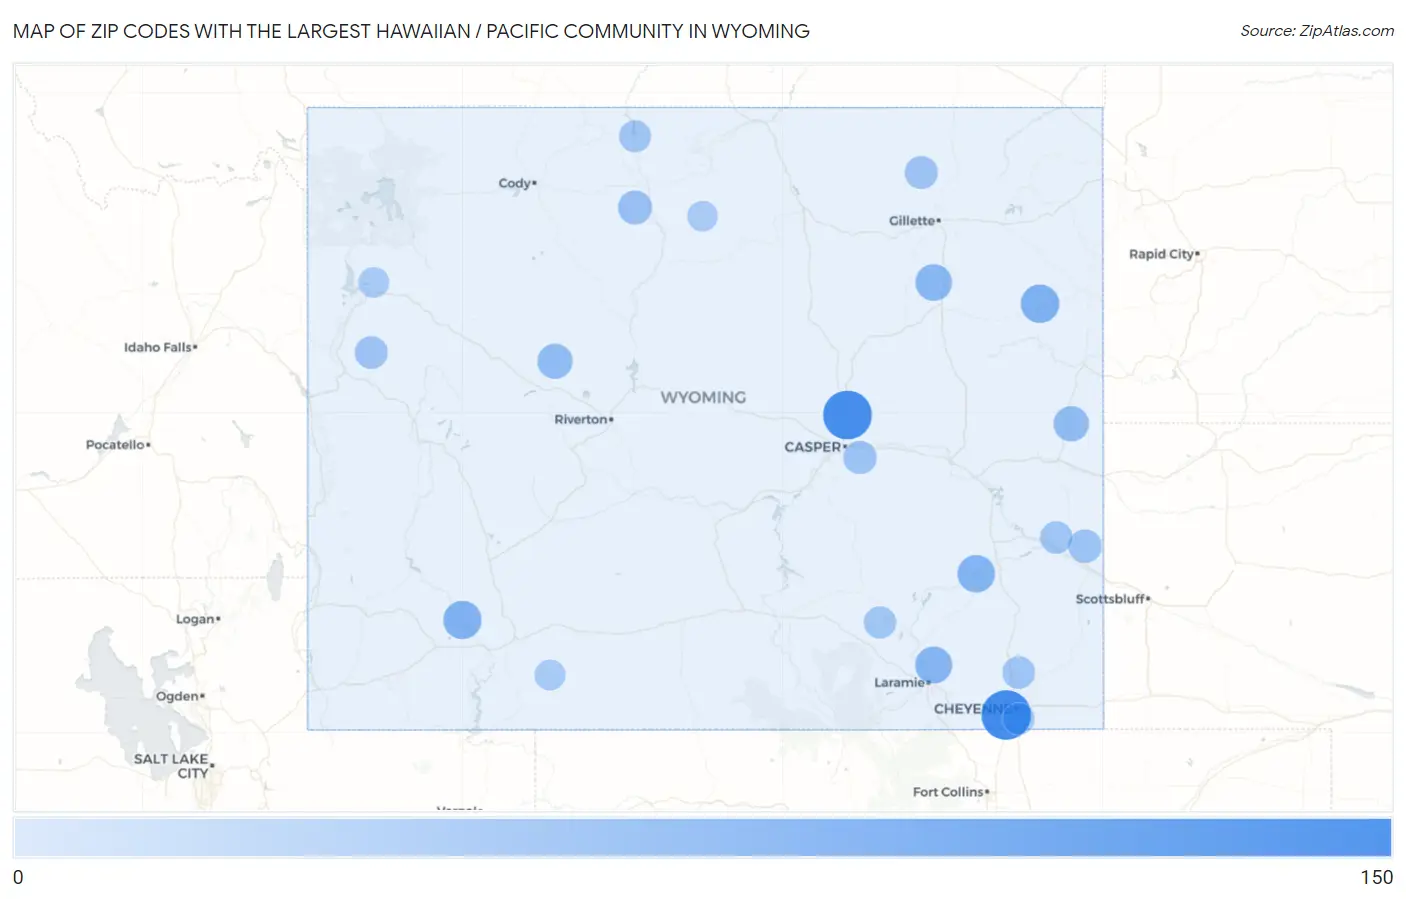Click the bubble above Laramie label
1406x899 pixels.
click(x=933, y=665)
